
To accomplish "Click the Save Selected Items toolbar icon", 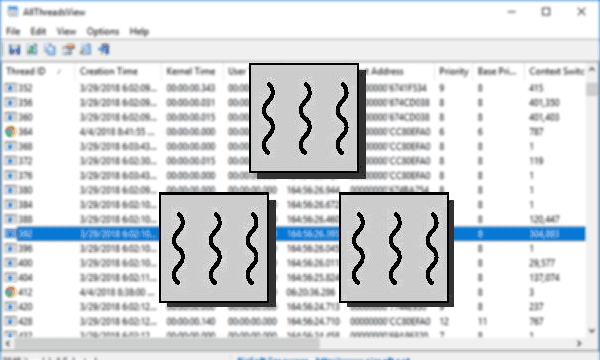I will [x=14, y=49].
